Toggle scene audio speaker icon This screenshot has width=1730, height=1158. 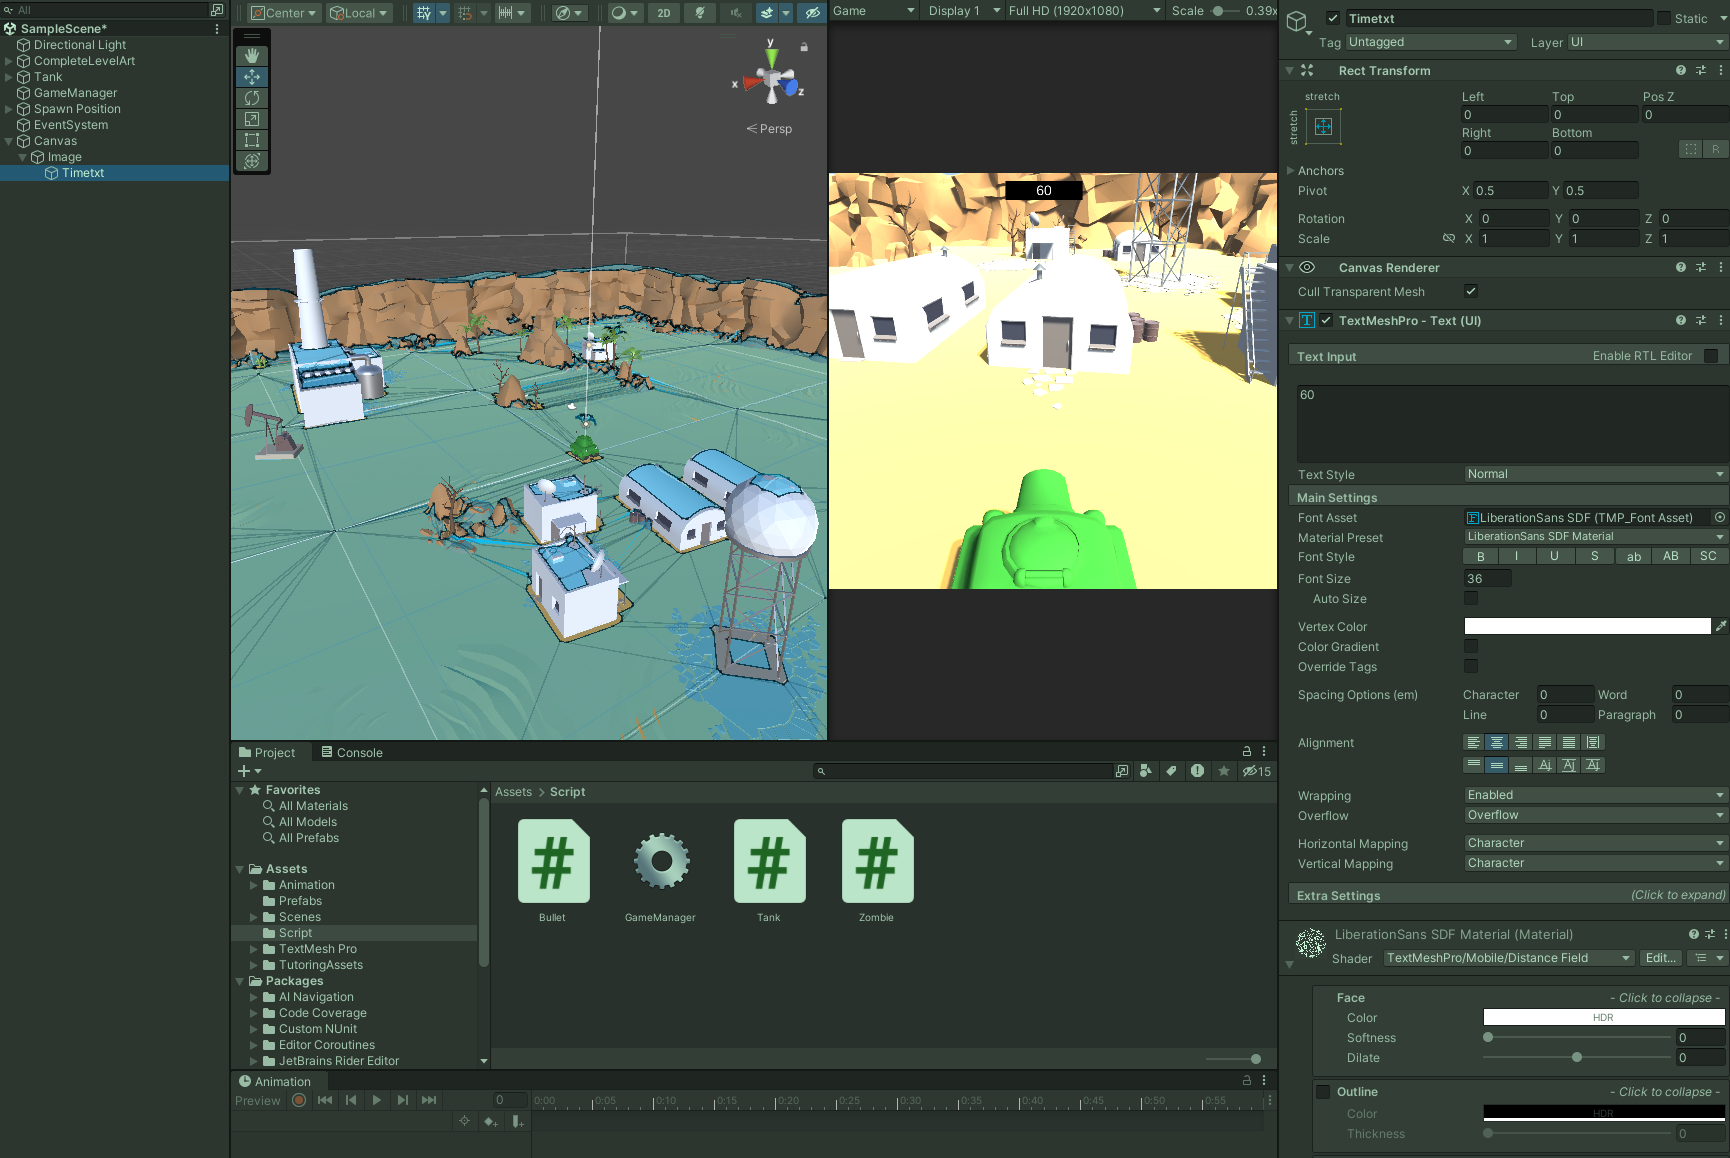pos(736,13)
